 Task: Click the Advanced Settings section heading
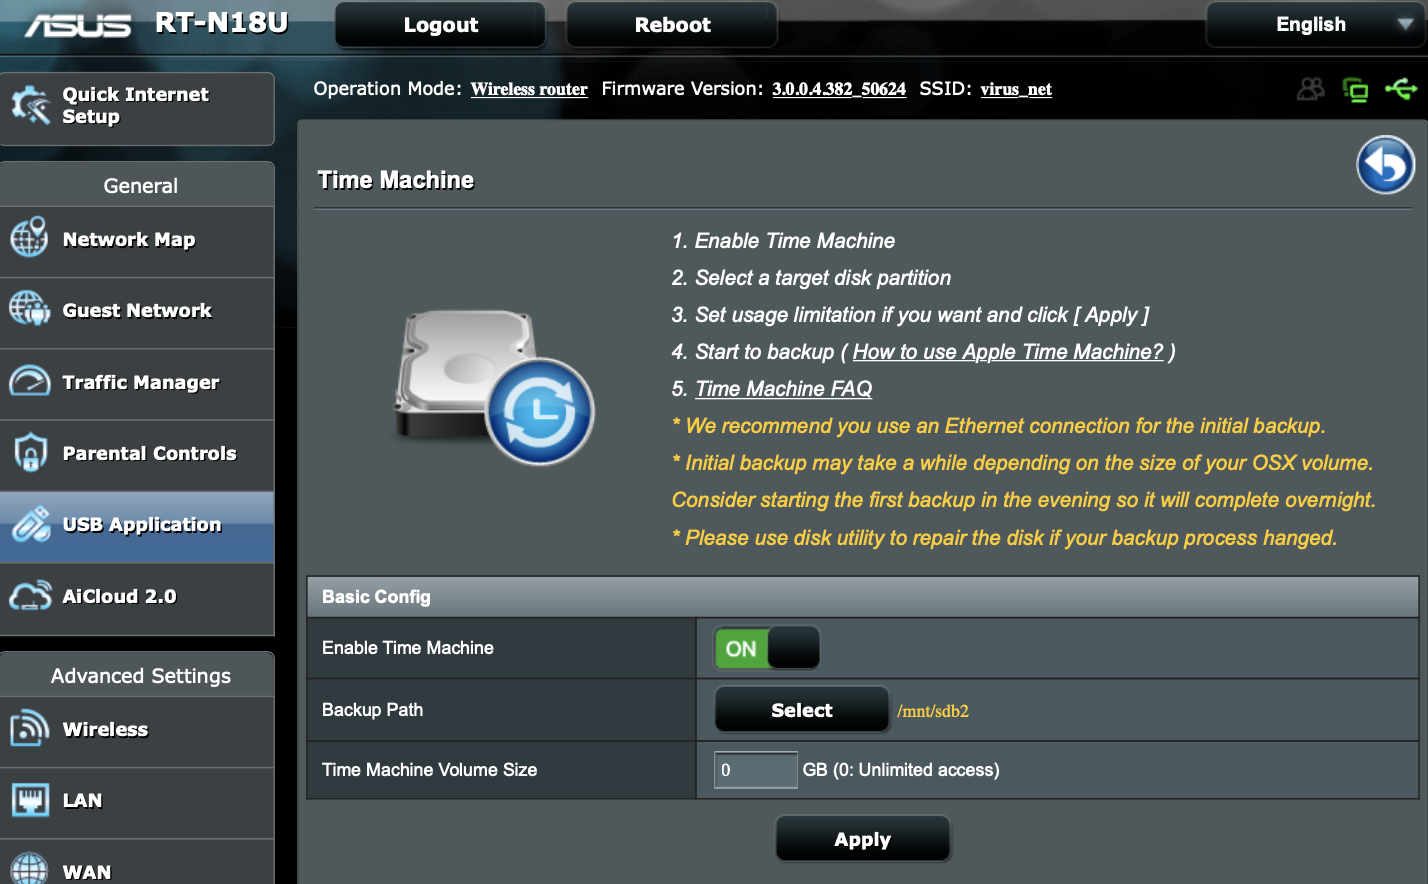140,676
